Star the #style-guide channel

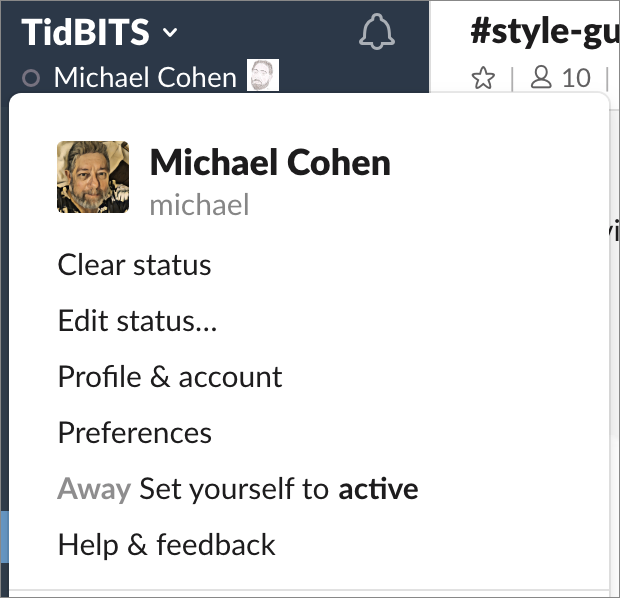tap(483, 78)
